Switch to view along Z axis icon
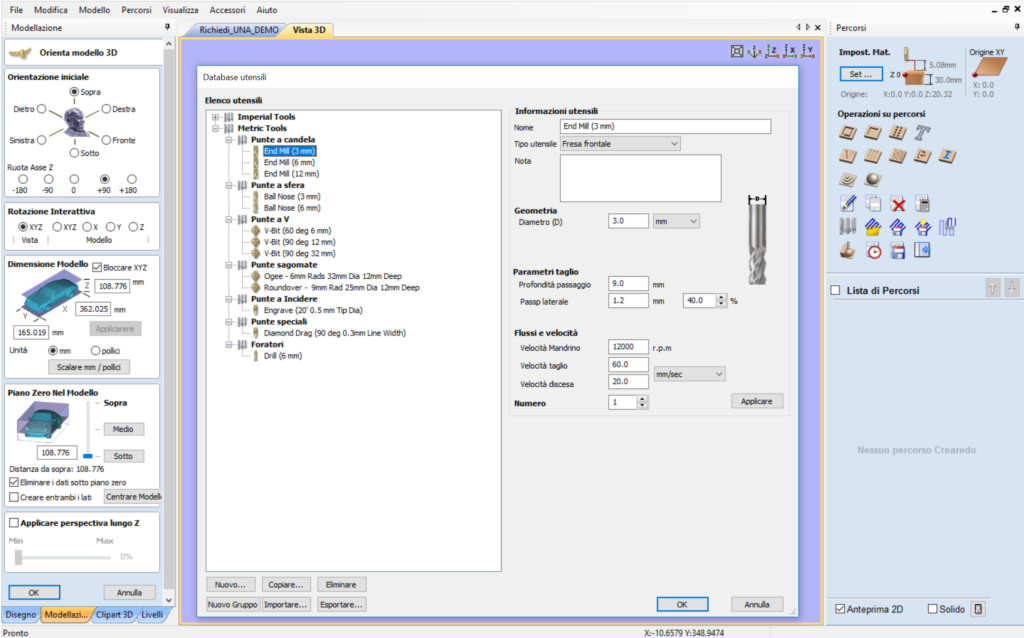 click(773, 51)
